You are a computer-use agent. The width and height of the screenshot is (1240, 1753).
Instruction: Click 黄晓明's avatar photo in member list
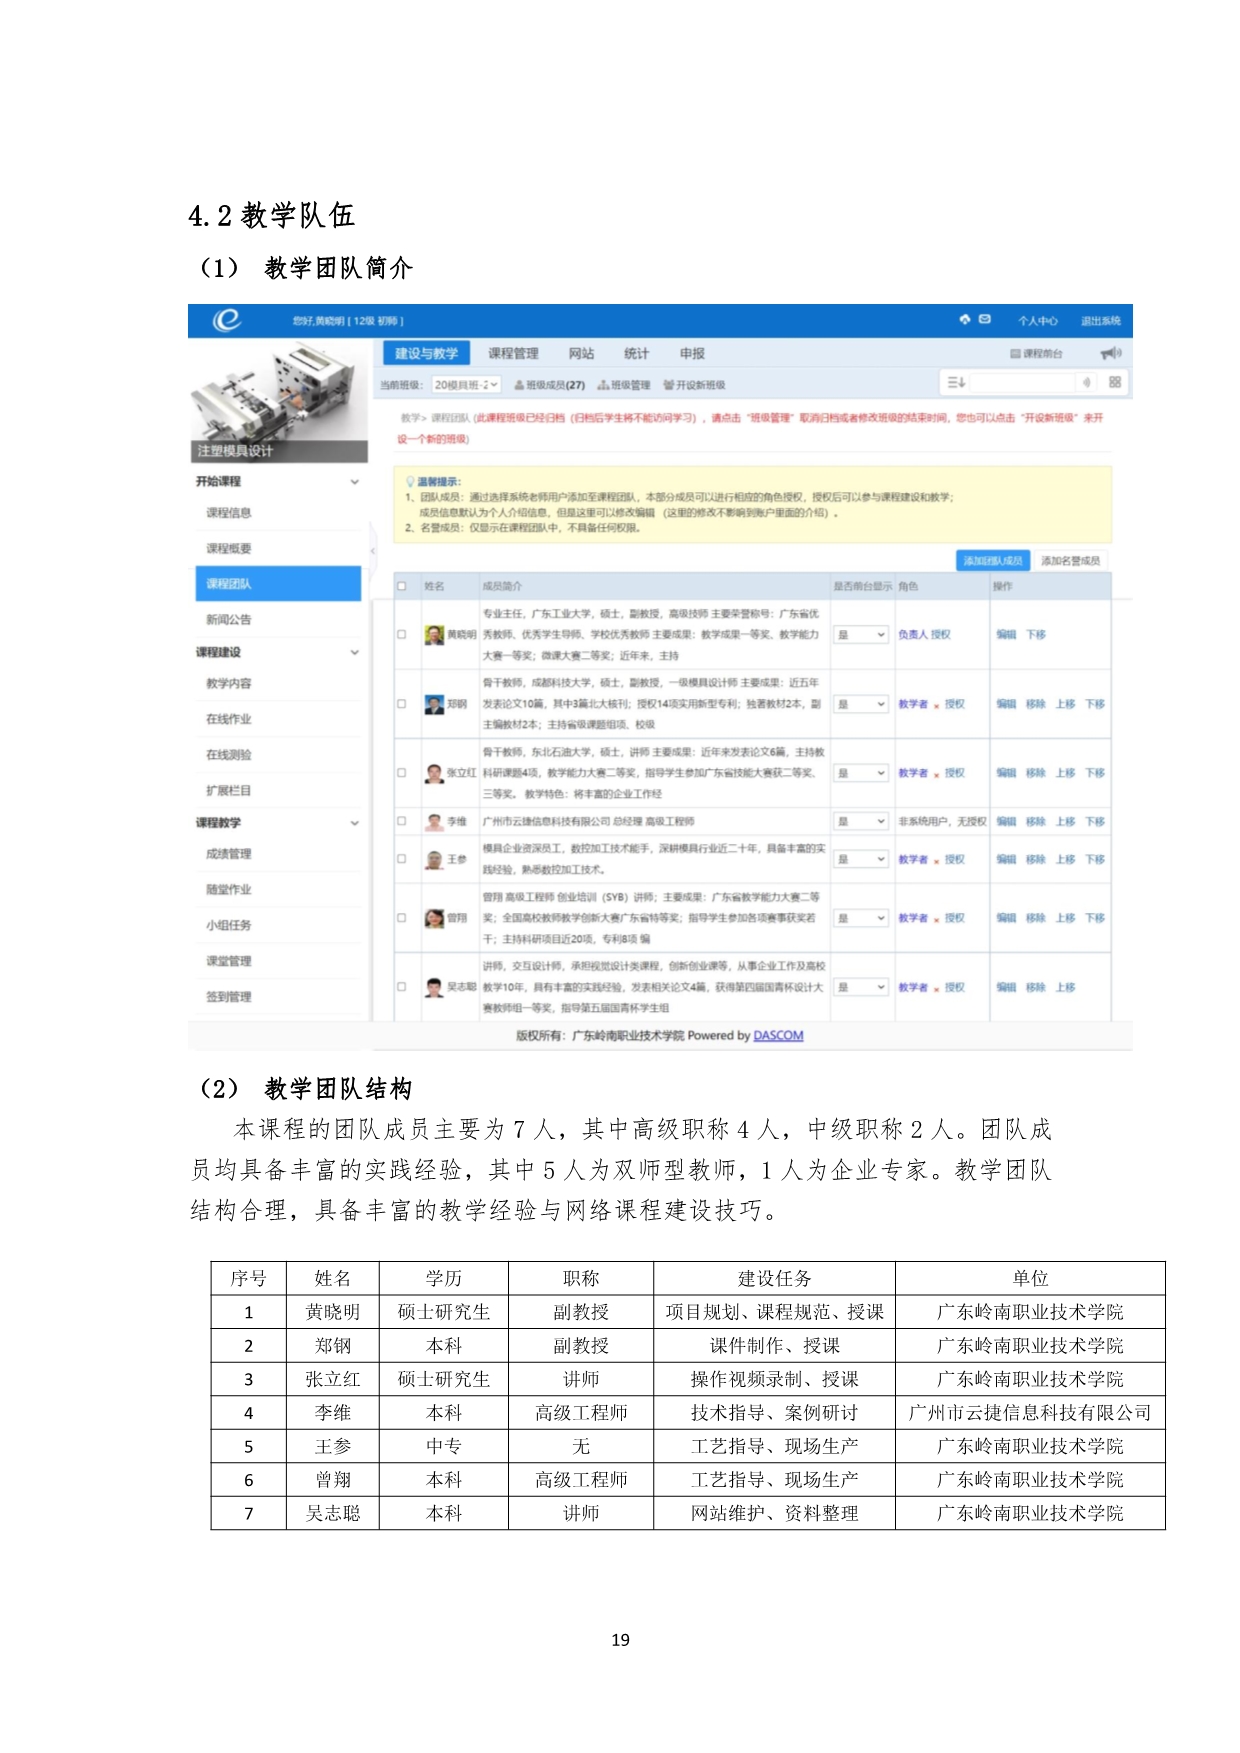pyautogui.click(x=434, y=635)
